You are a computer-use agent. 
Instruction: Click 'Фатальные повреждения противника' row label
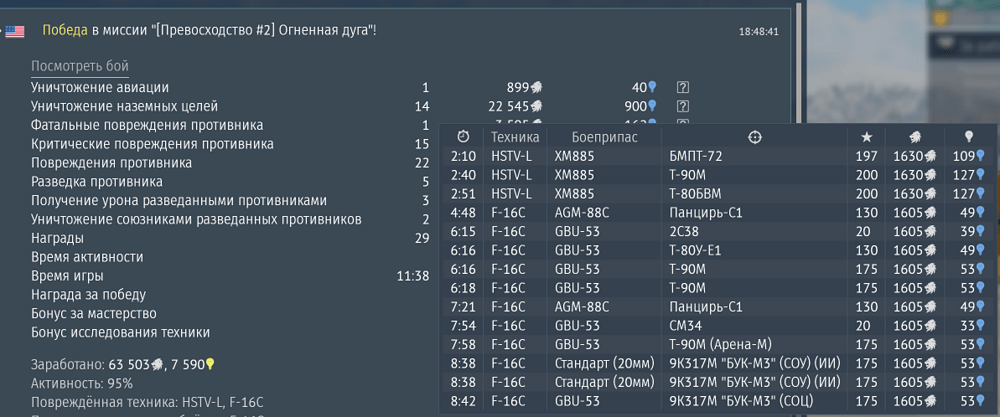[x=147, y=125]
